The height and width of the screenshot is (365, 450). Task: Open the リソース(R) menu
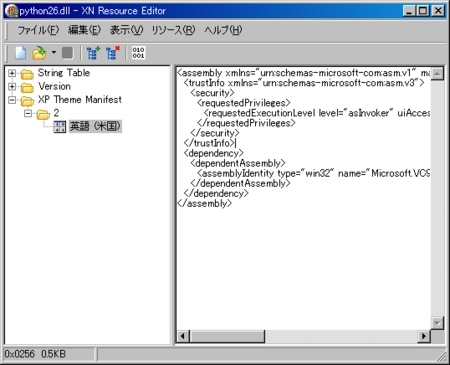click(x=173, y=30)
